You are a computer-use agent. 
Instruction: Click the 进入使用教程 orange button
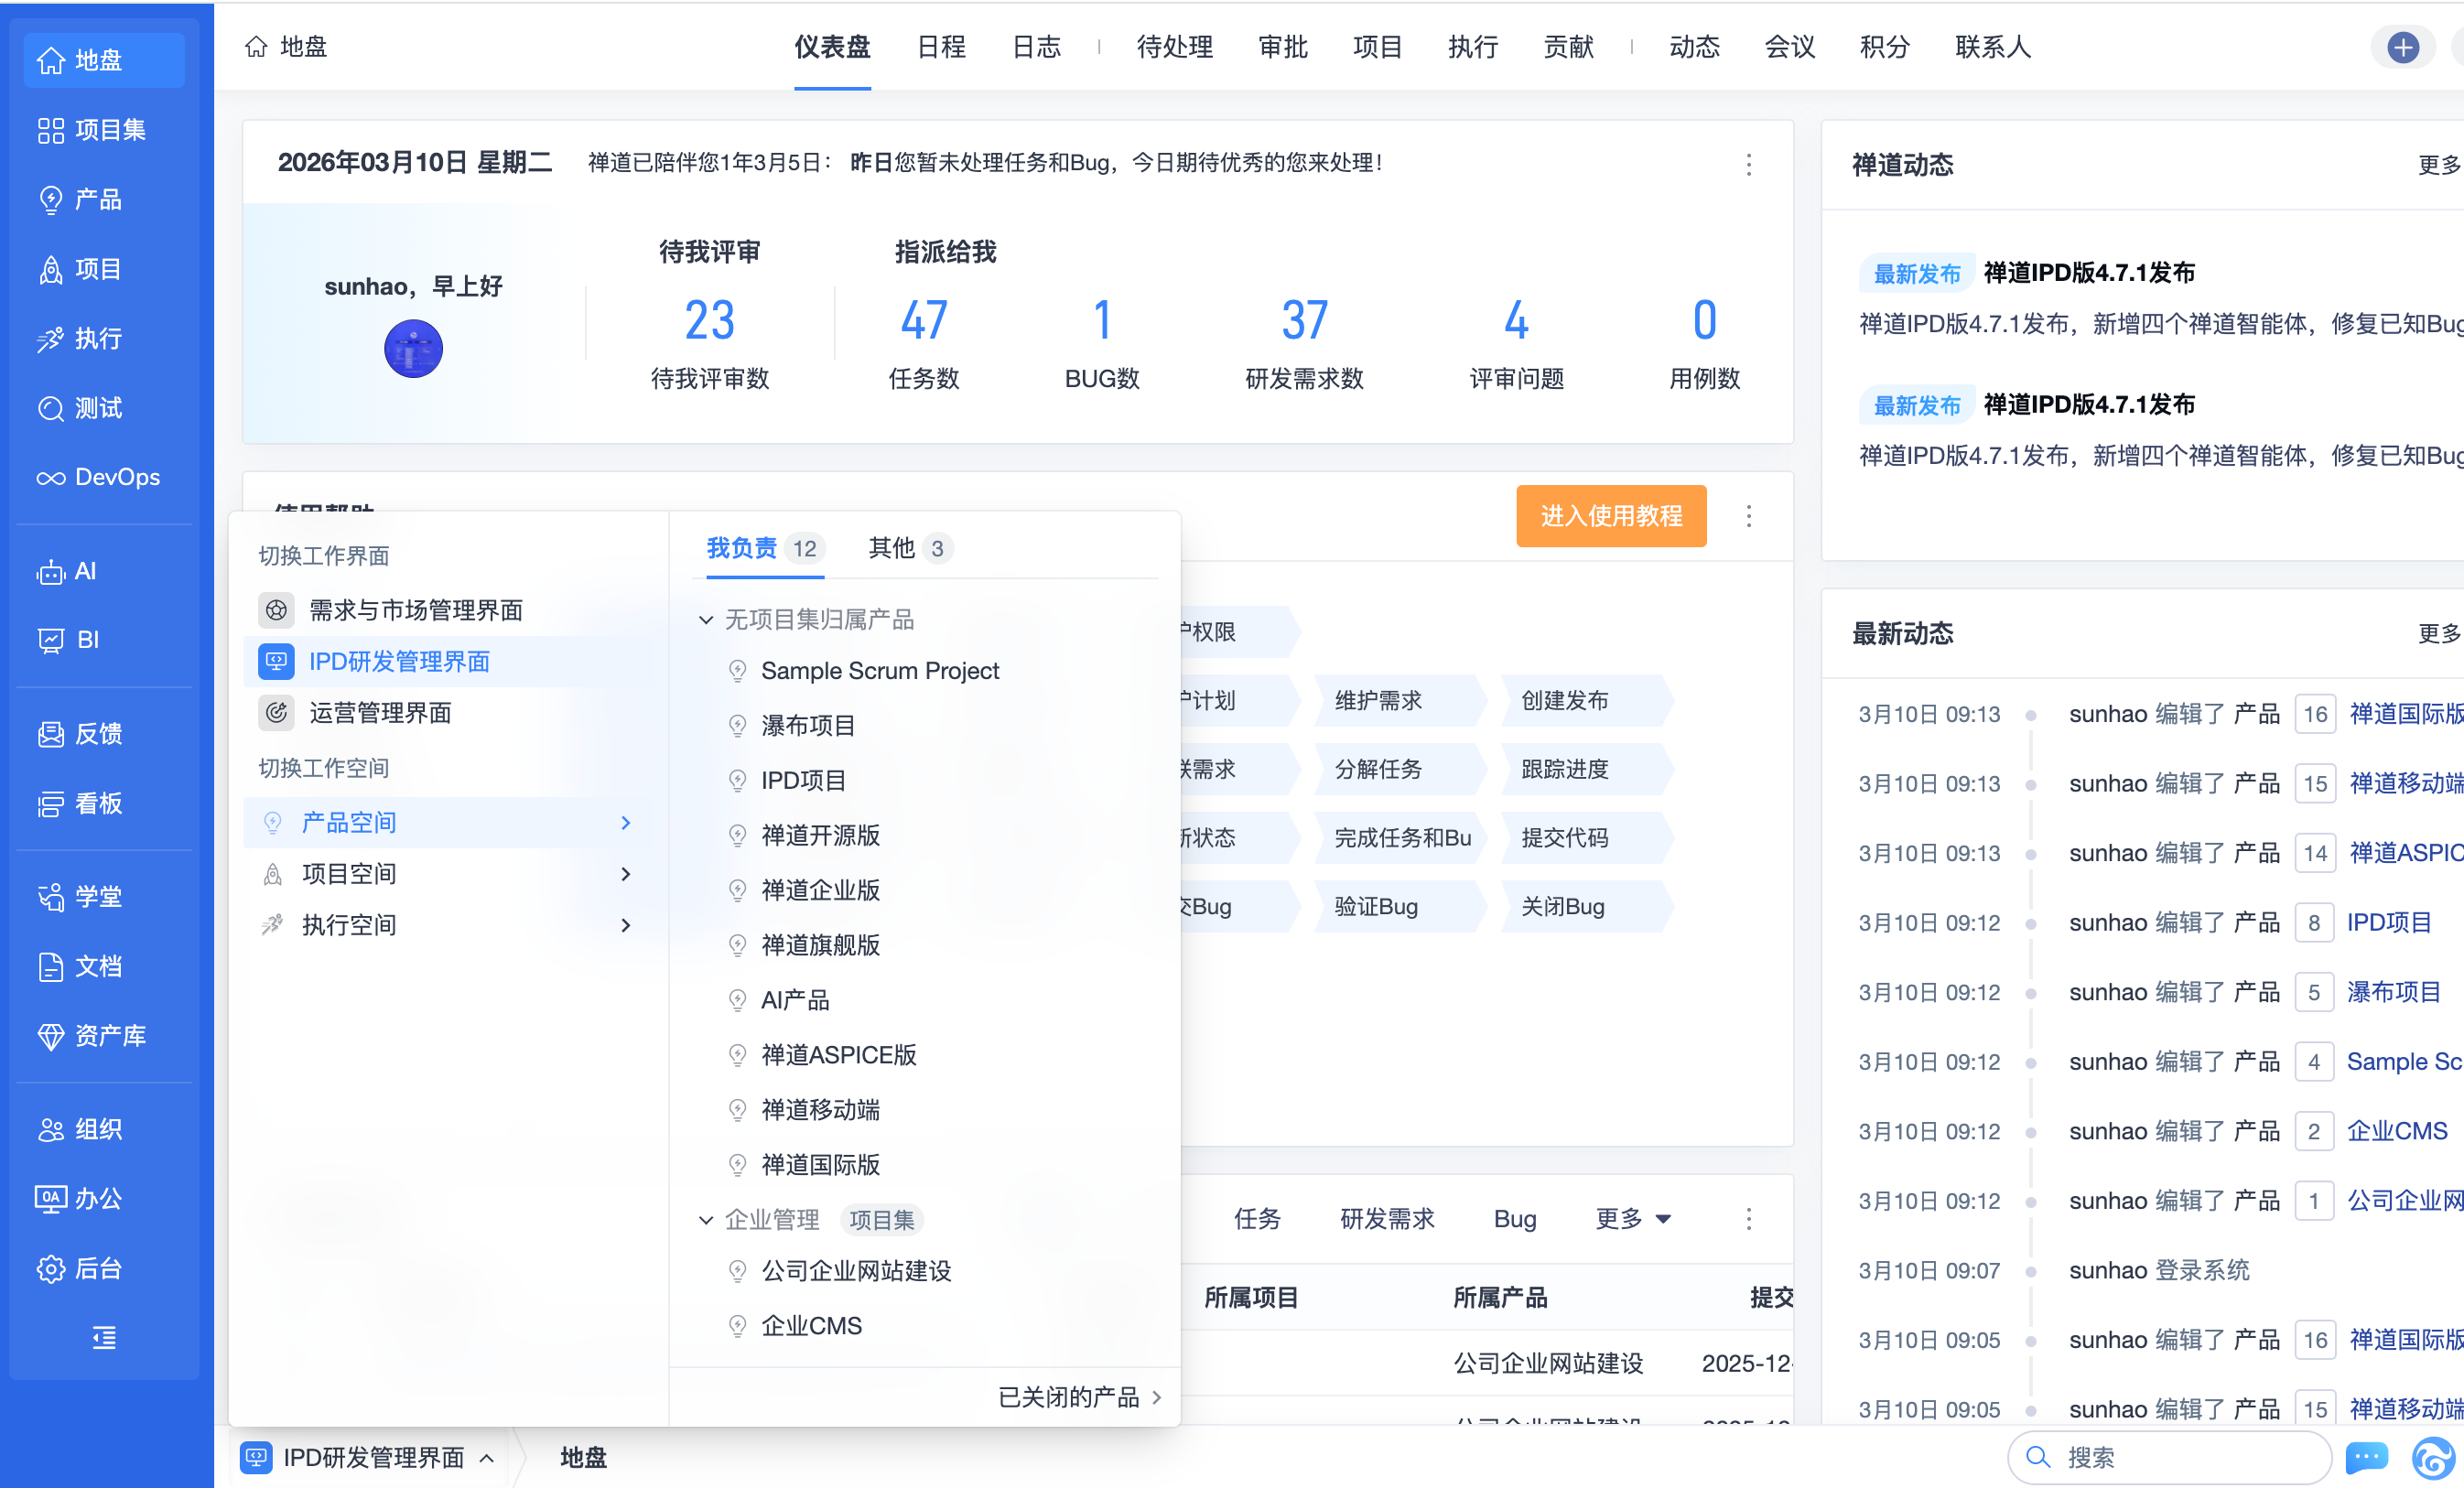[1610, 516]
